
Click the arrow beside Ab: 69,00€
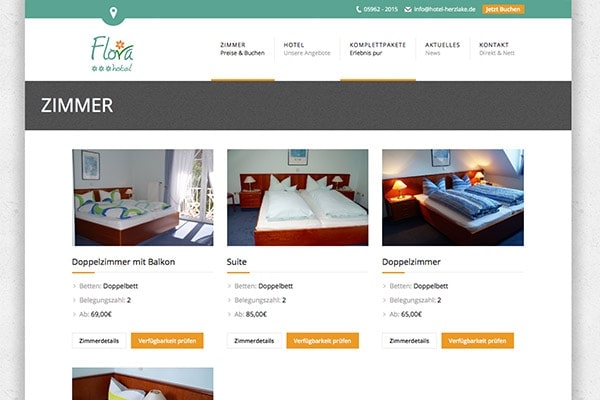click(74, 314)
